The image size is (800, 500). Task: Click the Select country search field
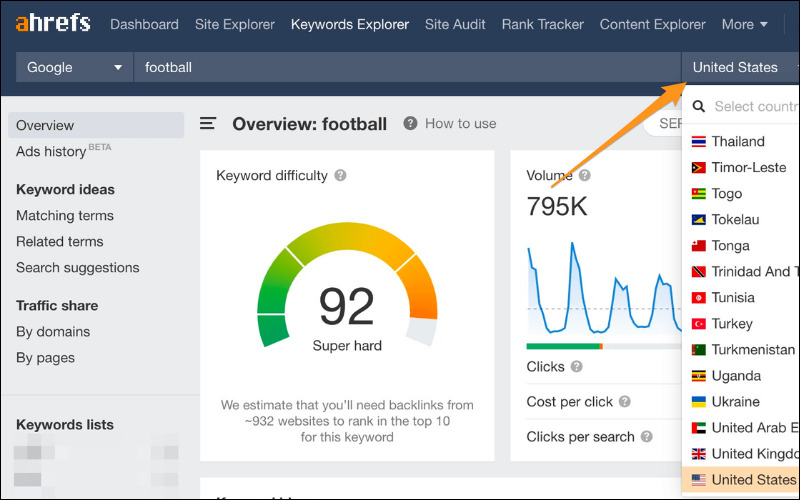[756, 106]
